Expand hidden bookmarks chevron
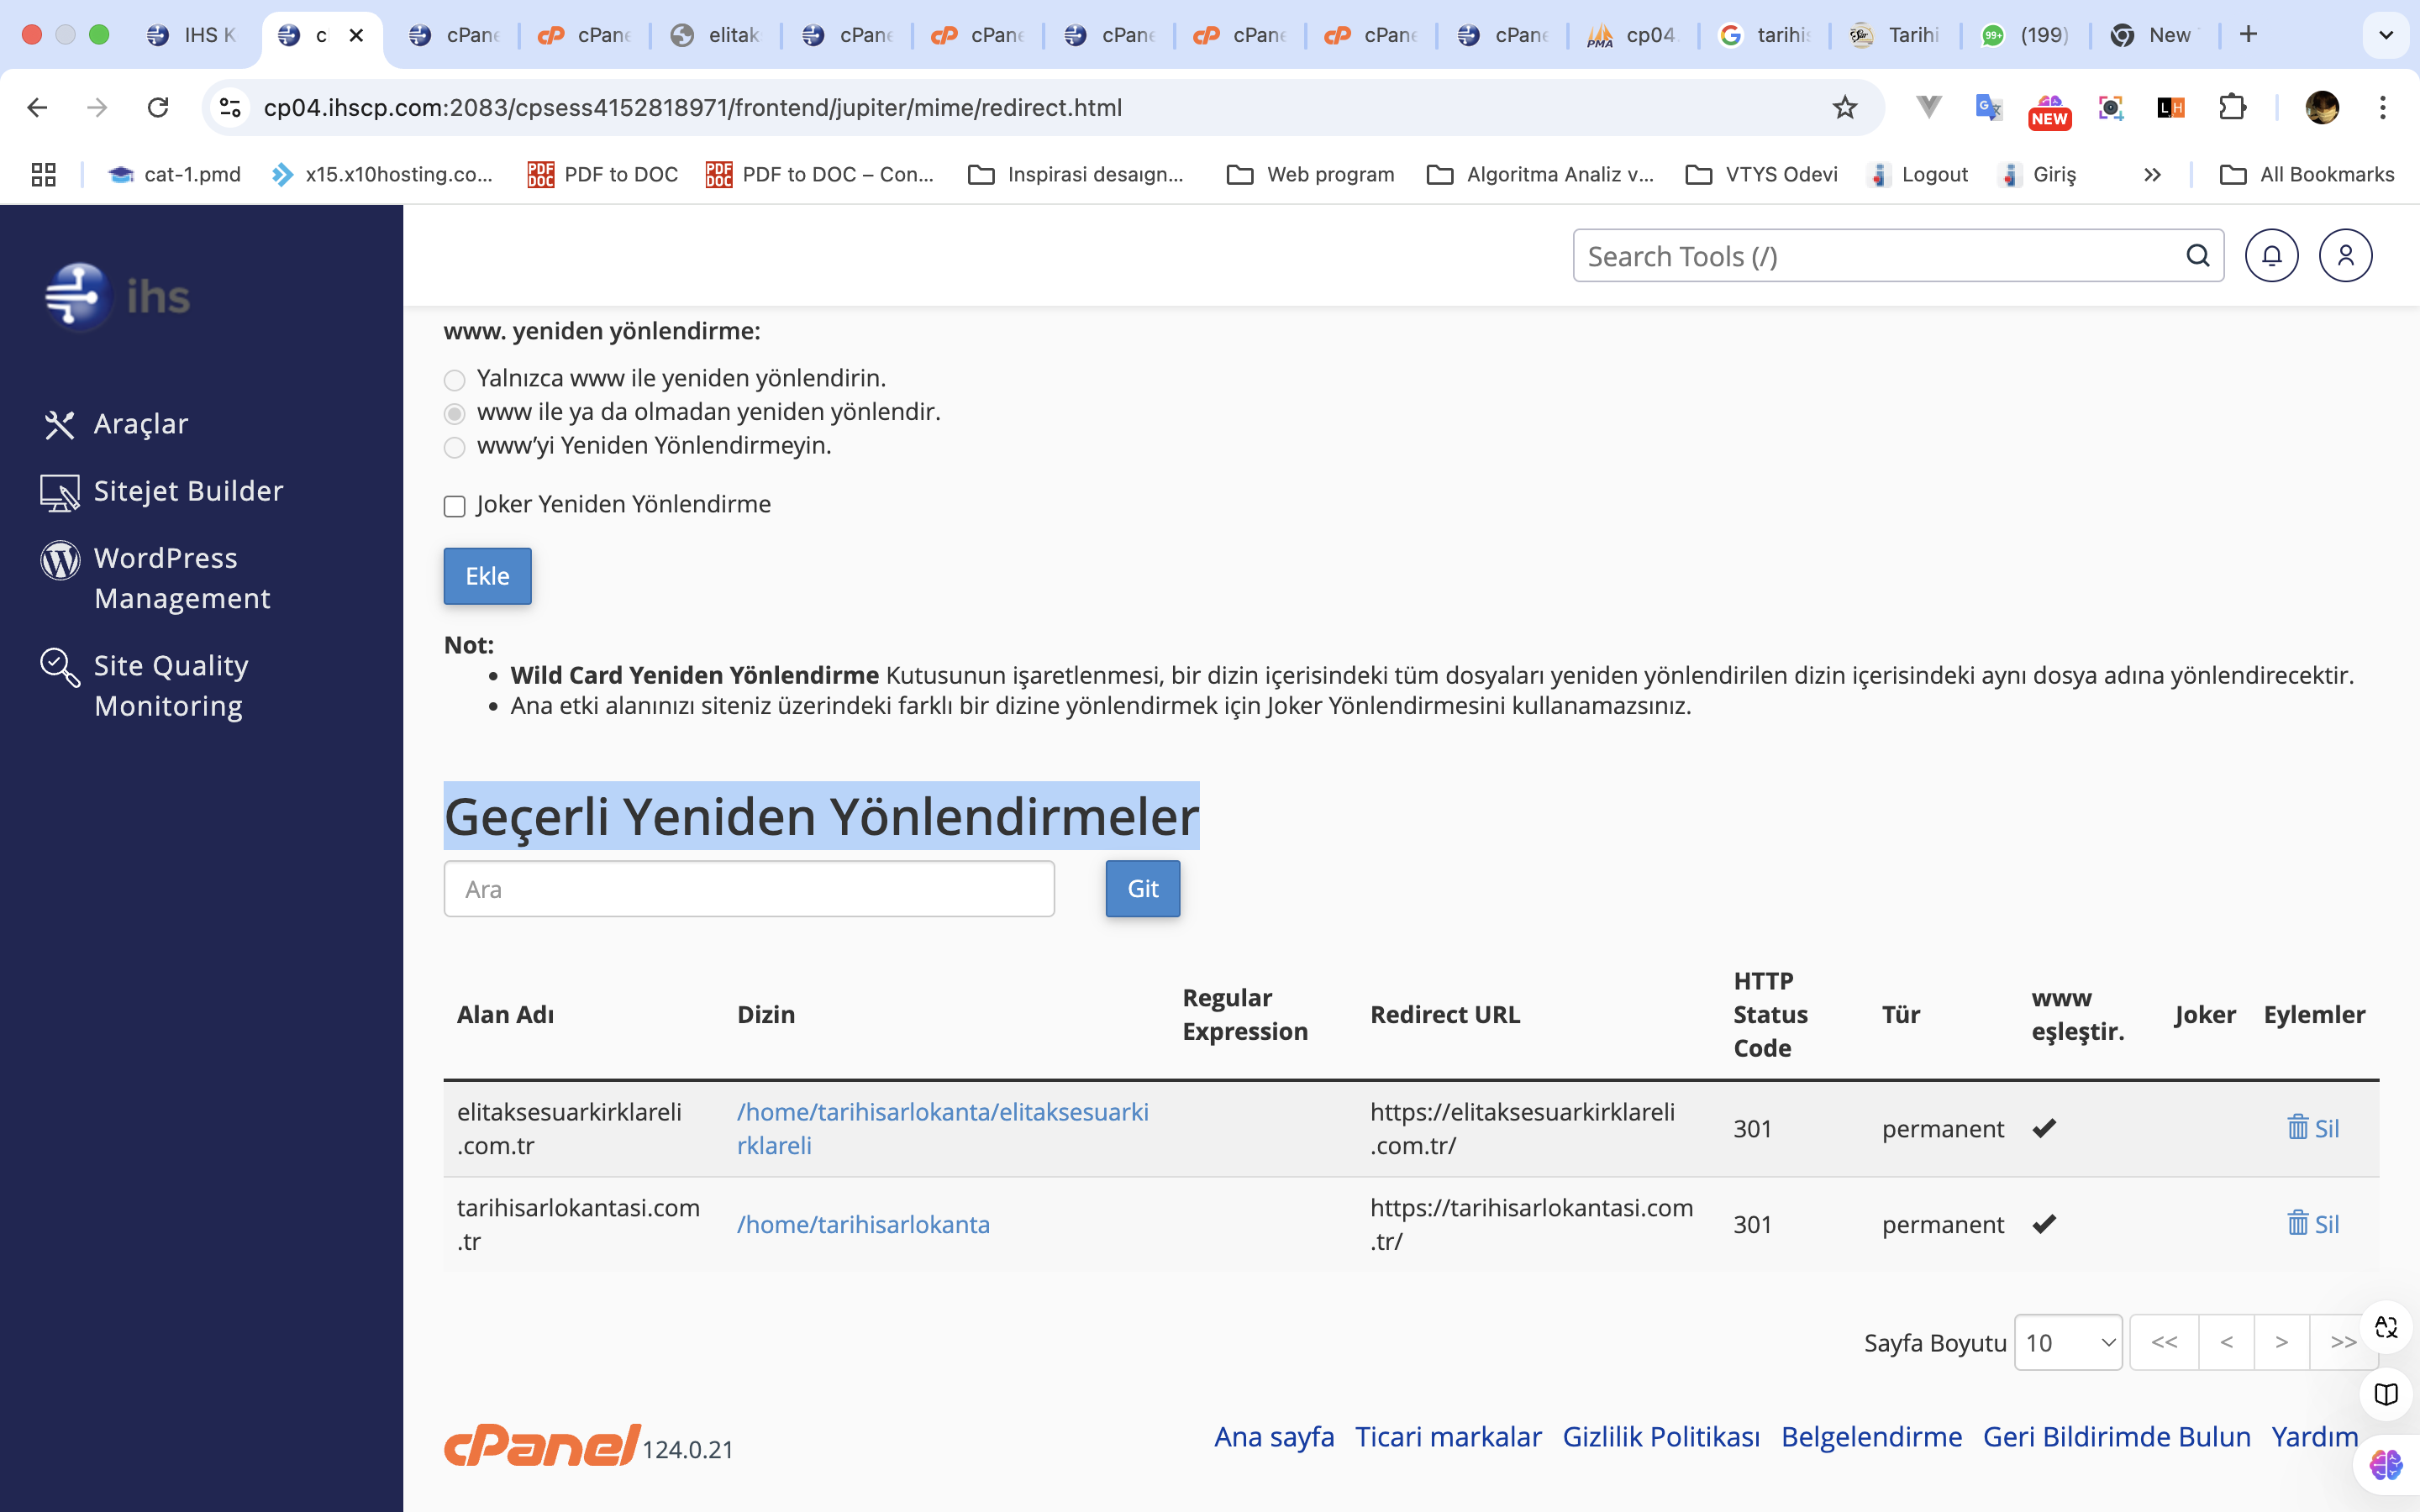 (2152, 174)
